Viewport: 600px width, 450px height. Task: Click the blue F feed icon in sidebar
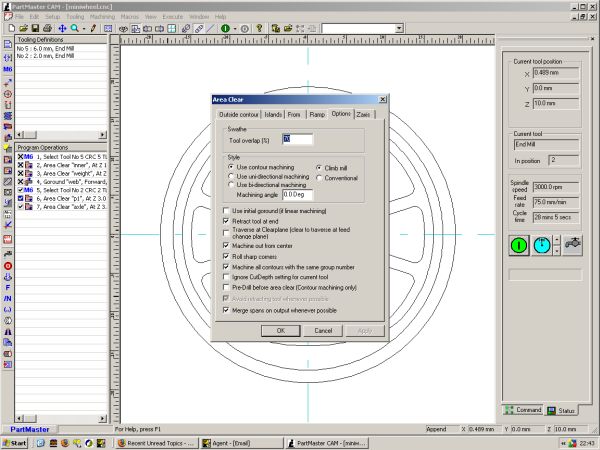point(8,287)
